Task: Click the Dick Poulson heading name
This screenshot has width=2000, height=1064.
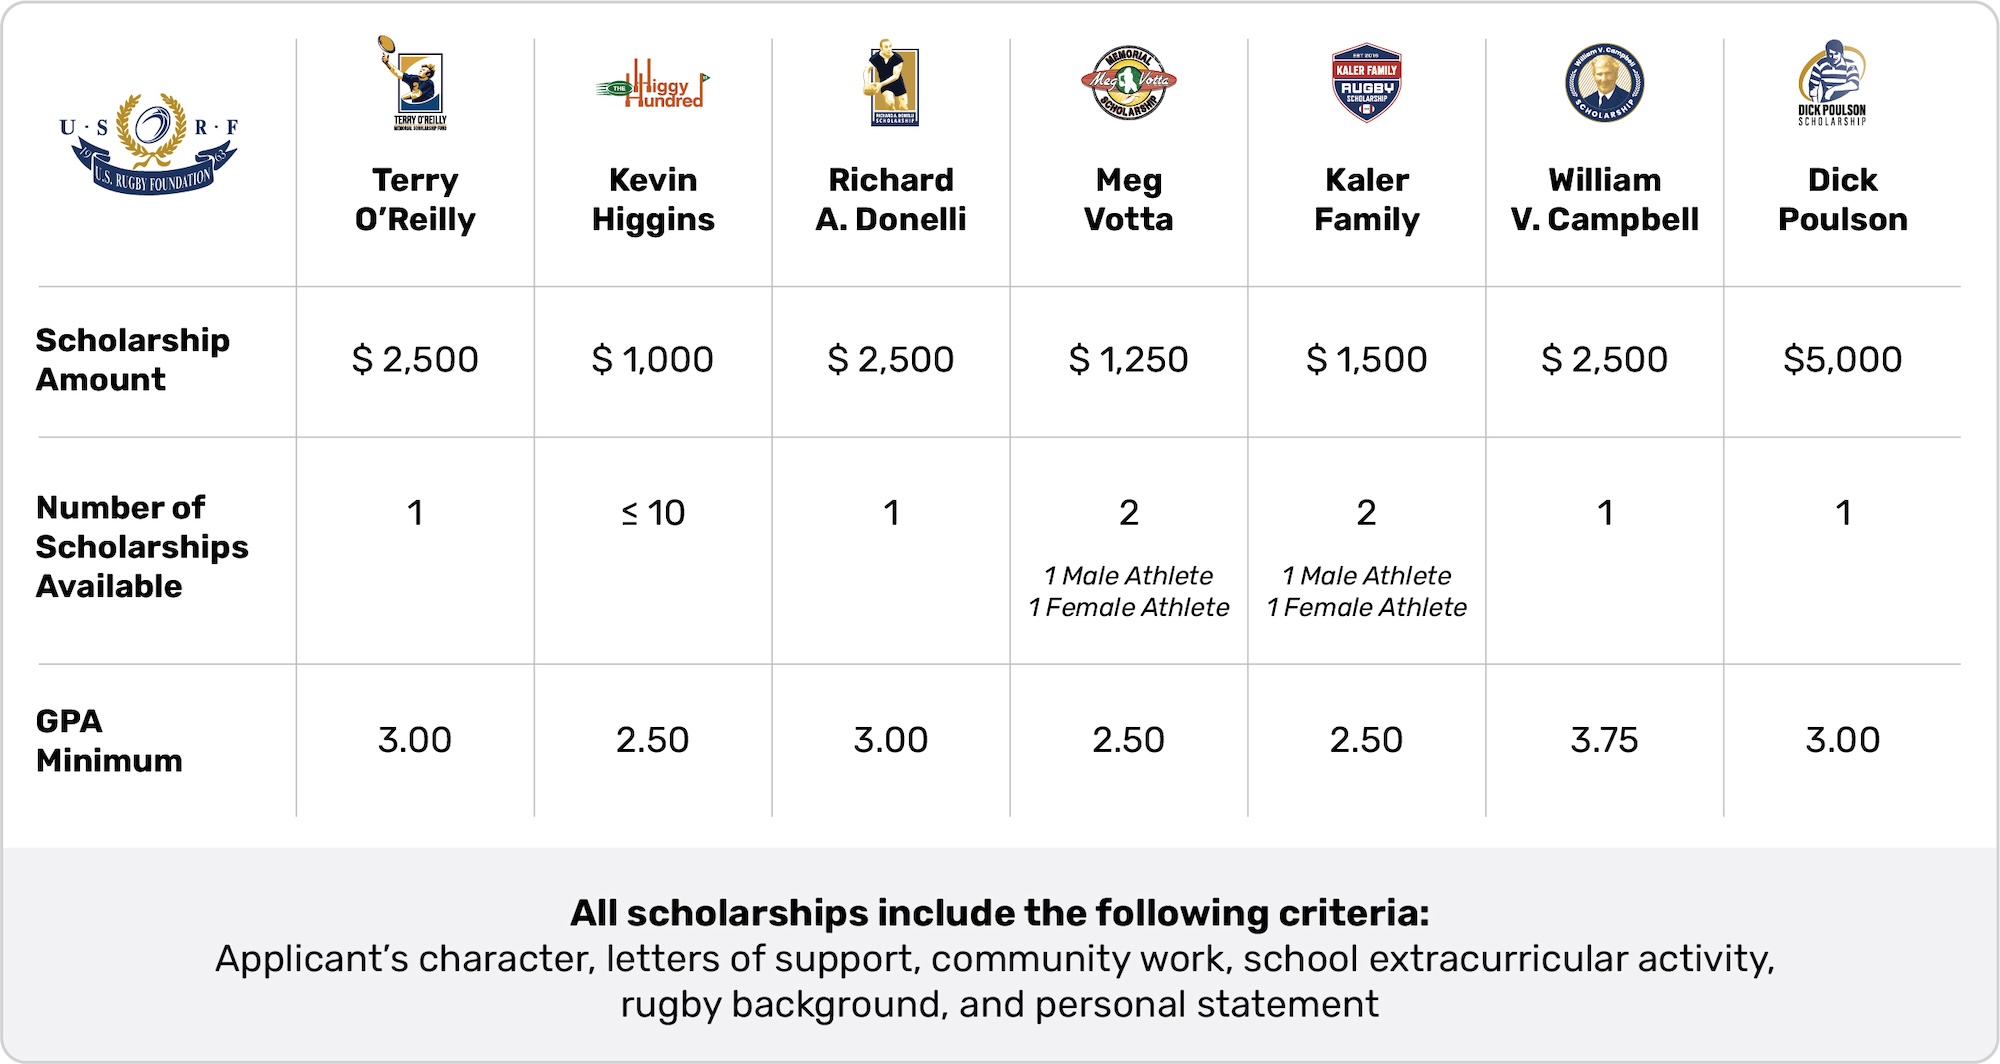Action: [x=1842, y=199]
